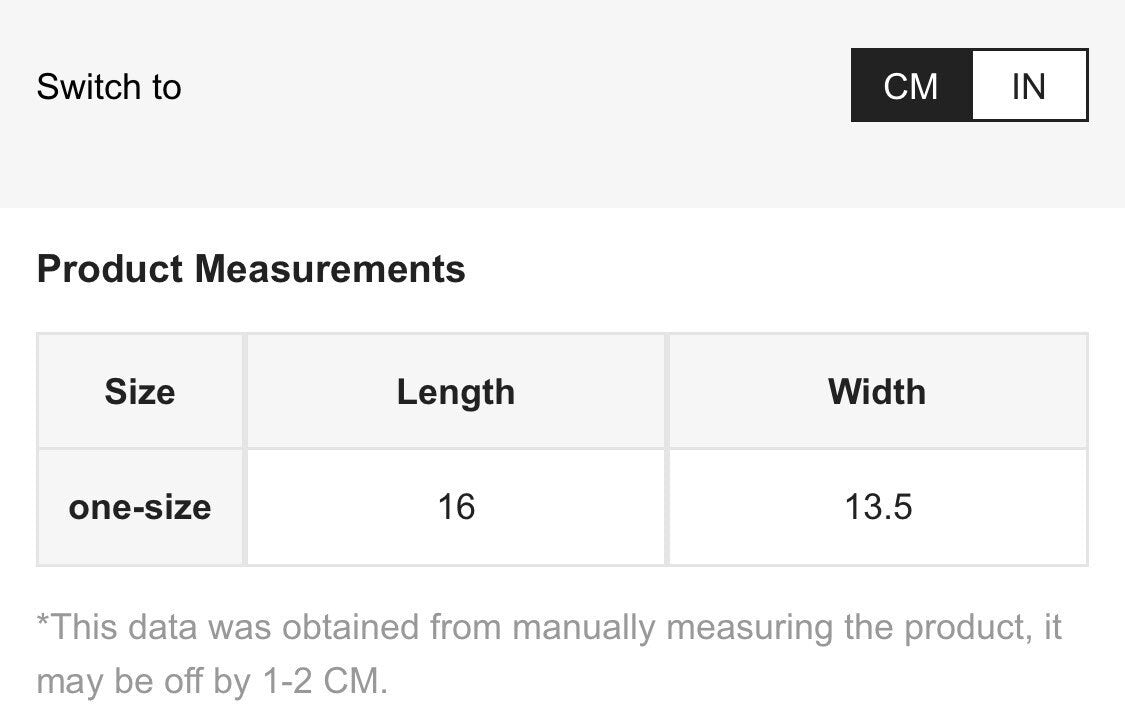Viewport: 1125px width, 712px height.
Task: Click the word 'product,' in the disclaimer
Action: [x=966, y=627]
